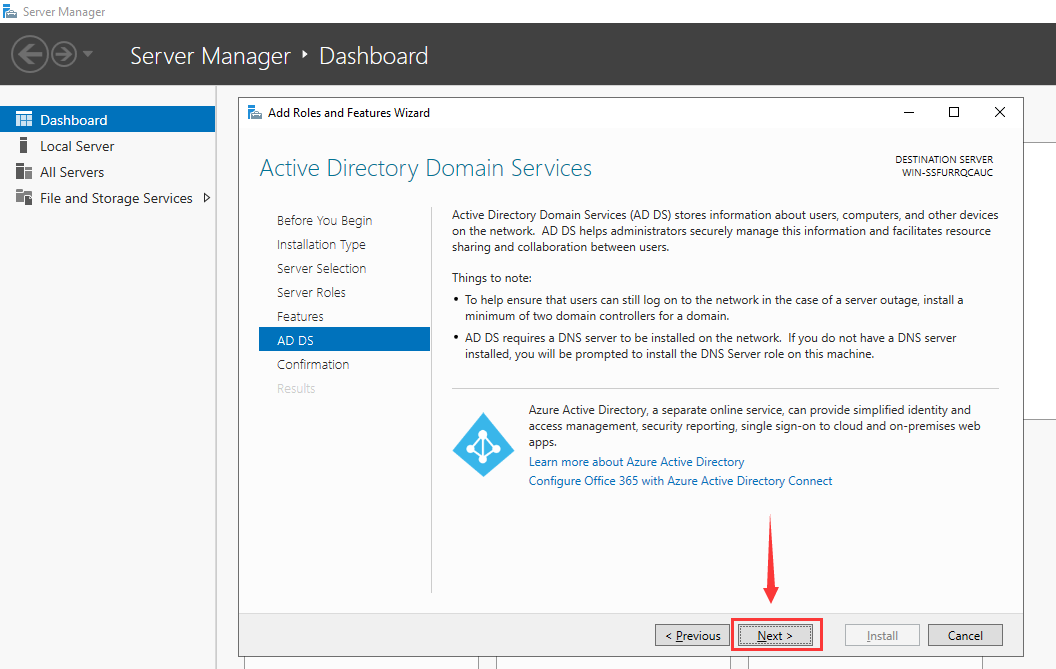Open the navigation history dropdown arrow
The width and height of the screenshot is (1056, 669).
tap(88, 54)
